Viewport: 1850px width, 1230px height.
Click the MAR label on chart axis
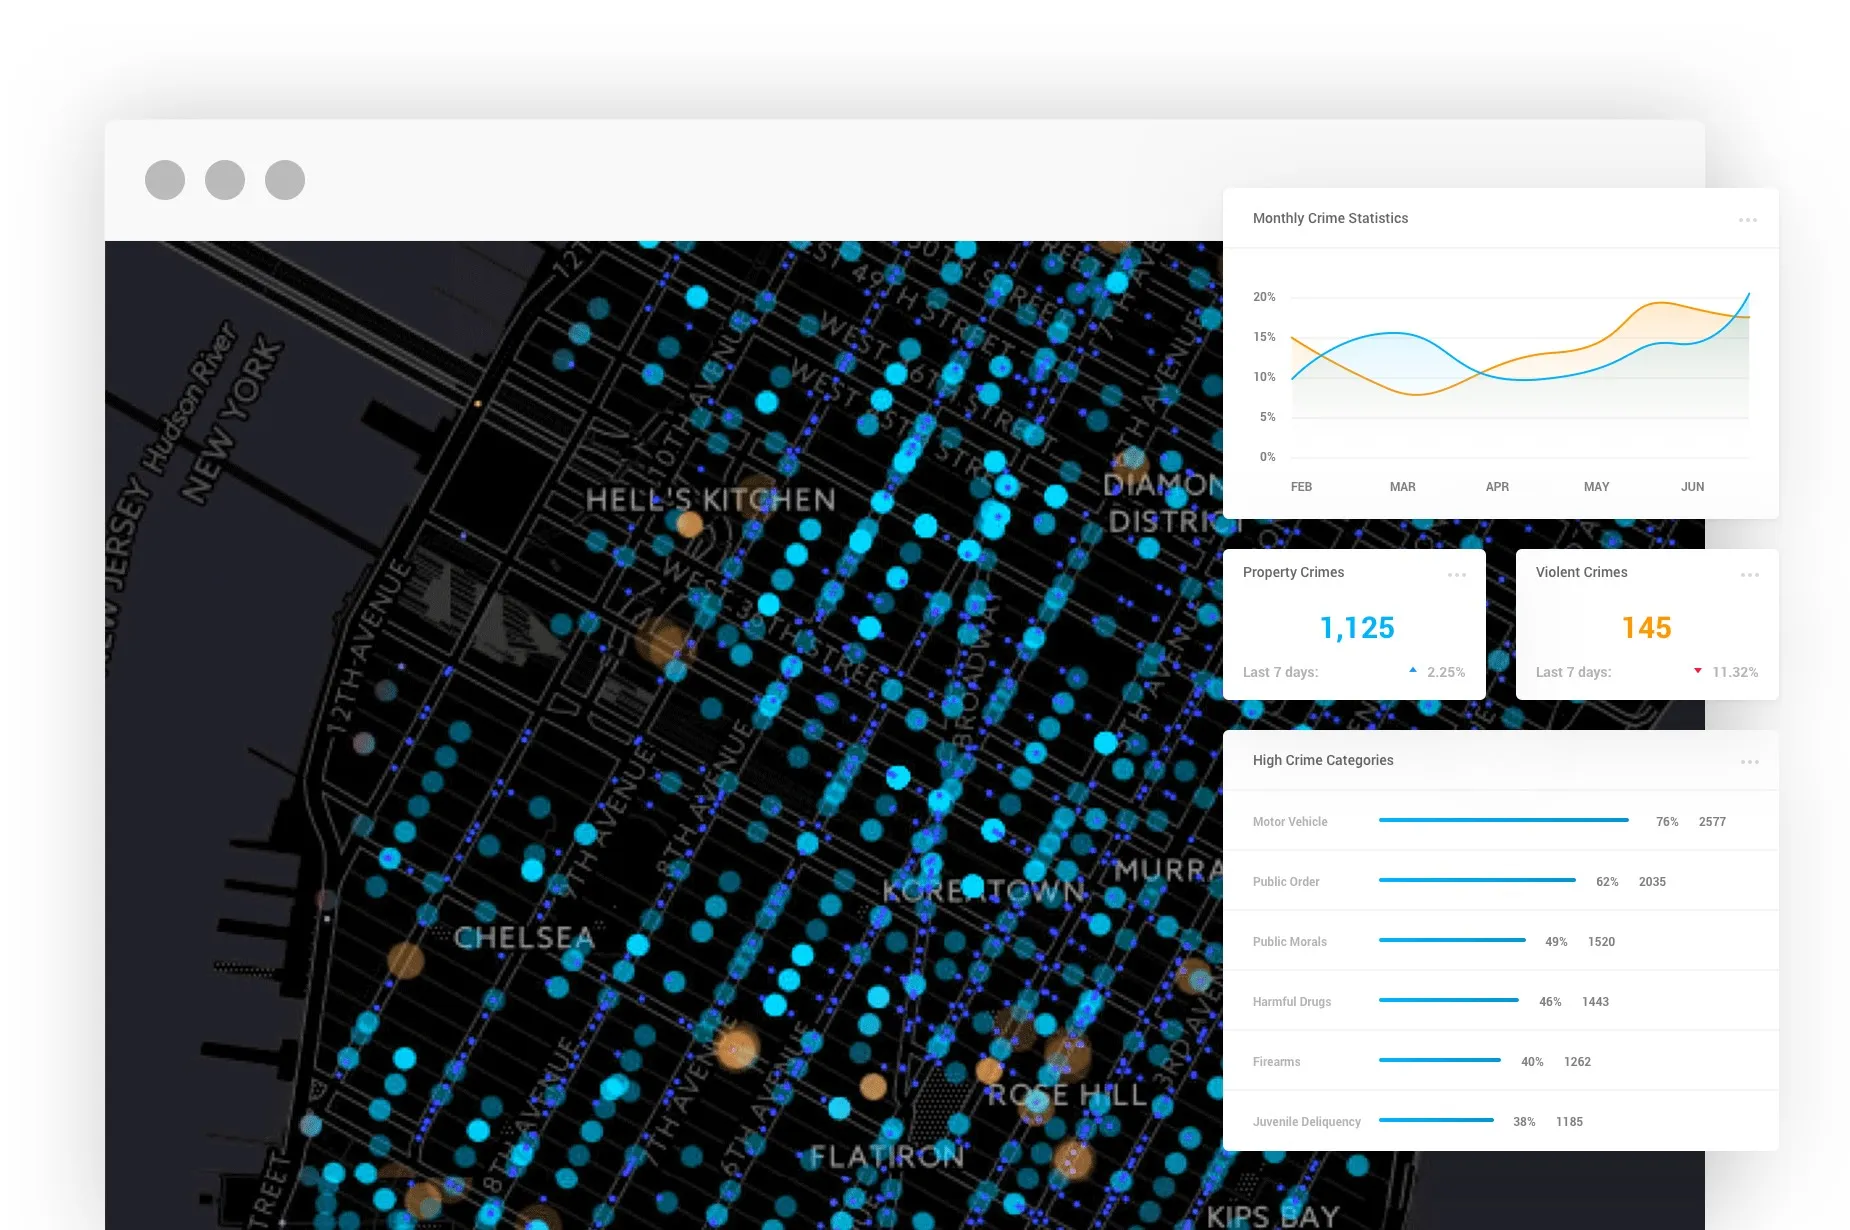(1402, 487)
